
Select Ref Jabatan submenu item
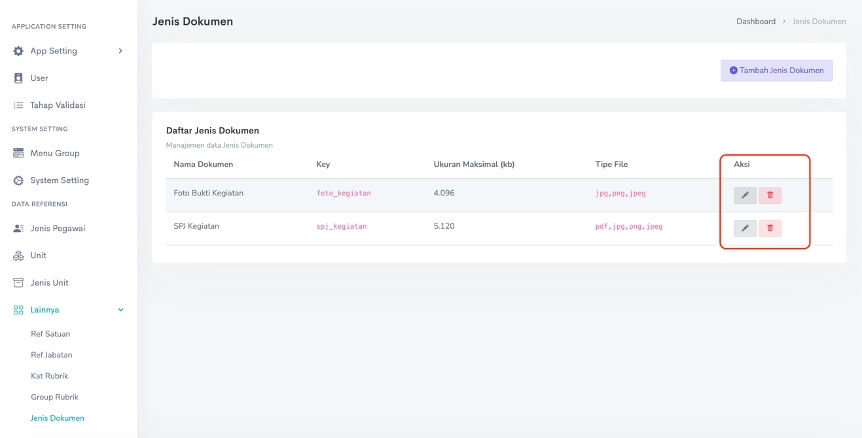52,355
